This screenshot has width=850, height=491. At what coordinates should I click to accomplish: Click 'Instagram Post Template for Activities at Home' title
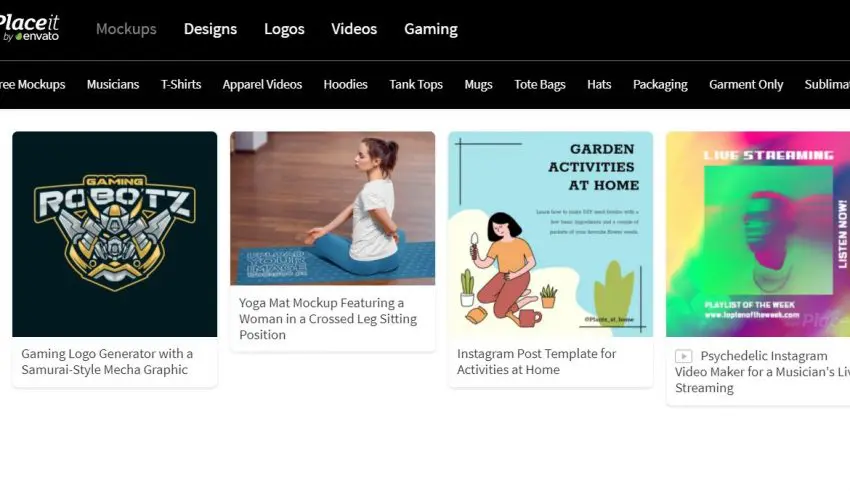[x=536, y=361]
